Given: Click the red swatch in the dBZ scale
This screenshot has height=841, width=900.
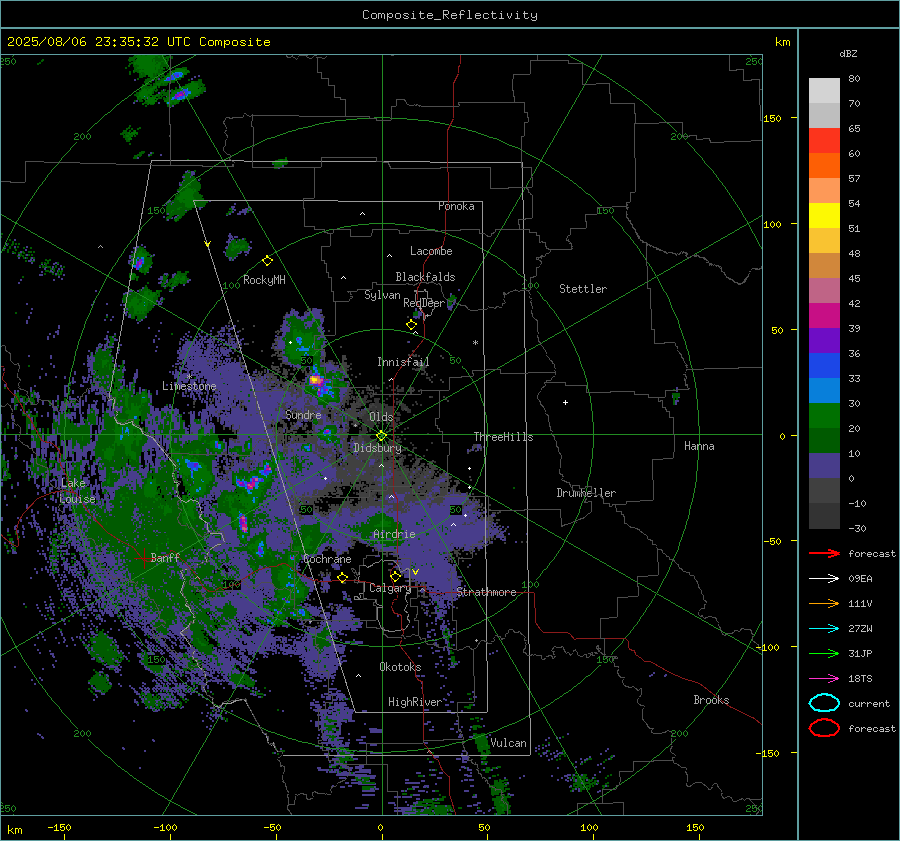Looking at the screenshot, I should (x=824, y=141).
